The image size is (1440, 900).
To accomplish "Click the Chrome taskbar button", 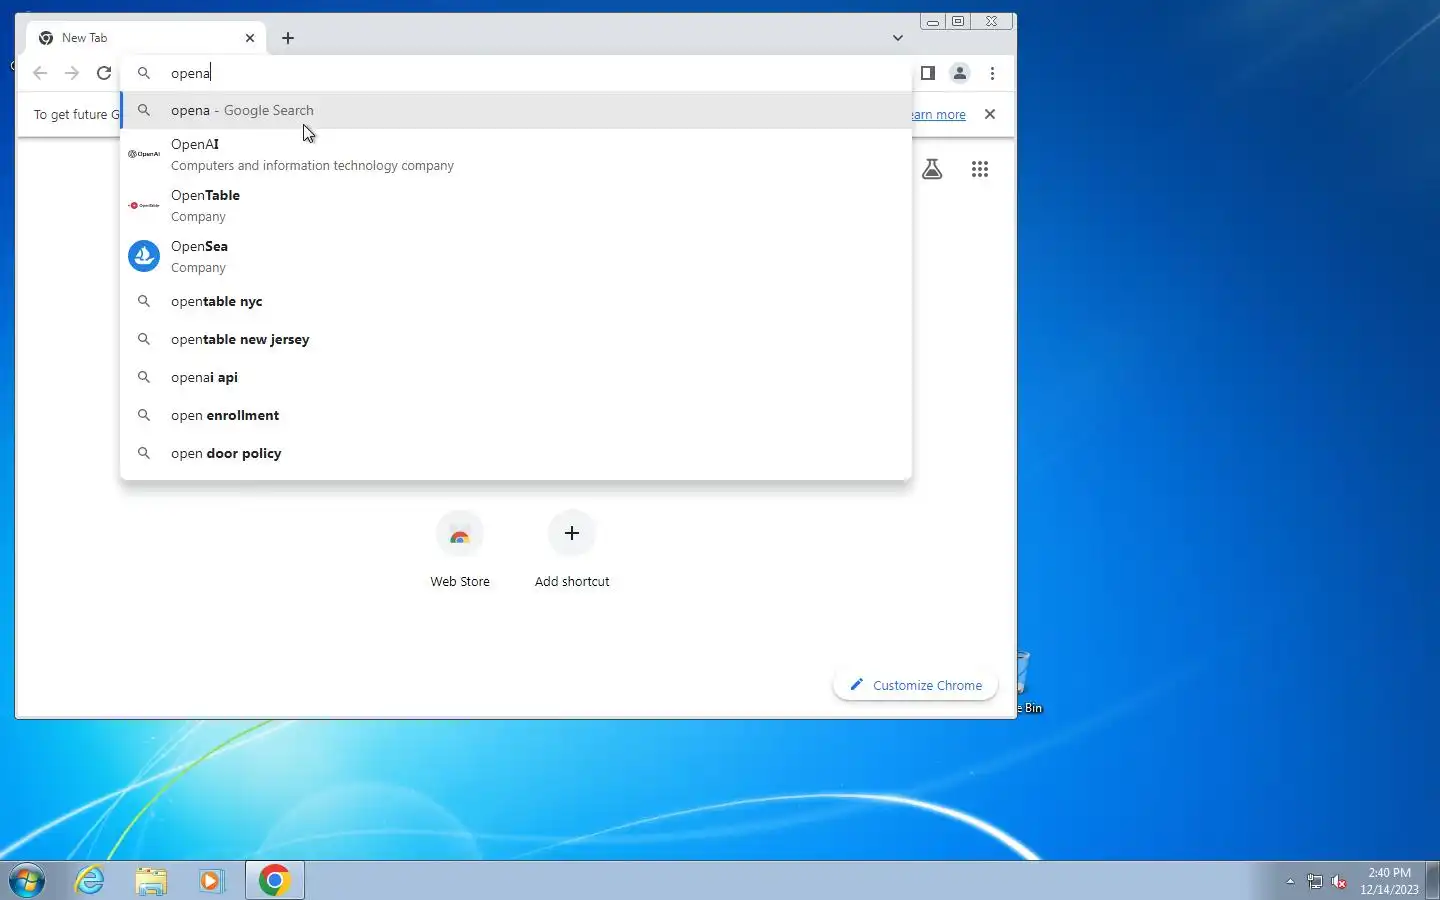I will (x=275, y=881).
